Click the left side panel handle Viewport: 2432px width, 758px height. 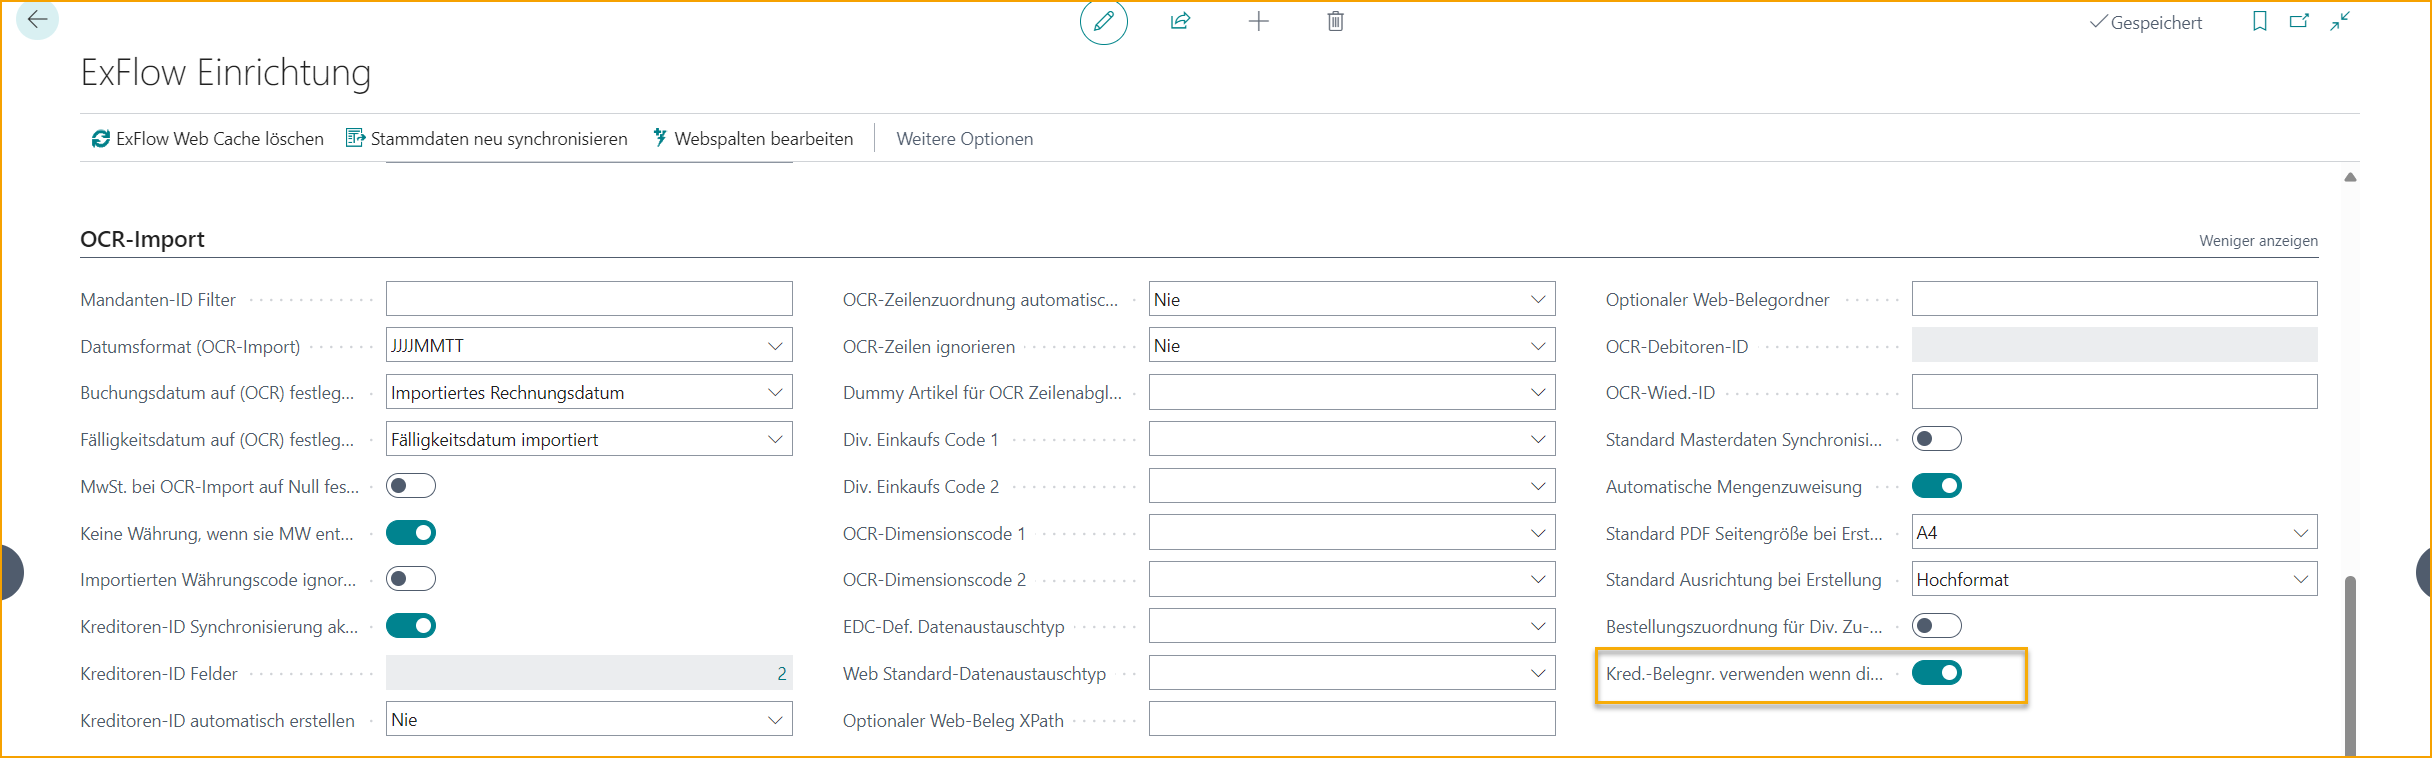tap(11, 572)
